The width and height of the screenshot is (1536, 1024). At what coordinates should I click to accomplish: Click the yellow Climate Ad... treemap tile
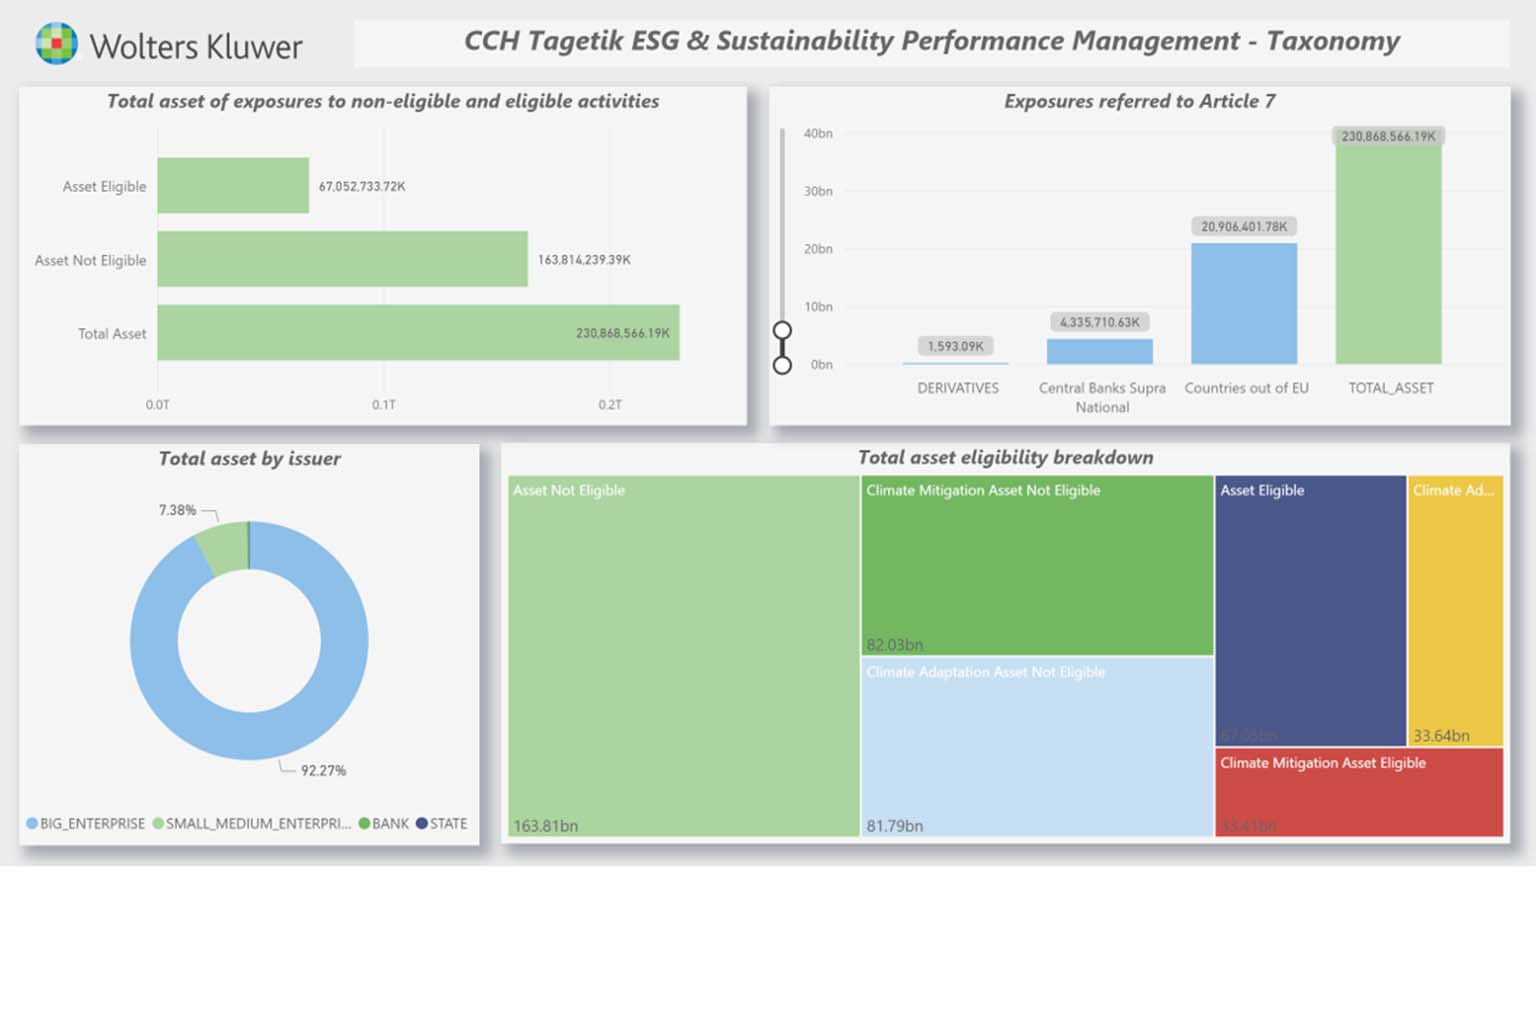point(1455,610)
